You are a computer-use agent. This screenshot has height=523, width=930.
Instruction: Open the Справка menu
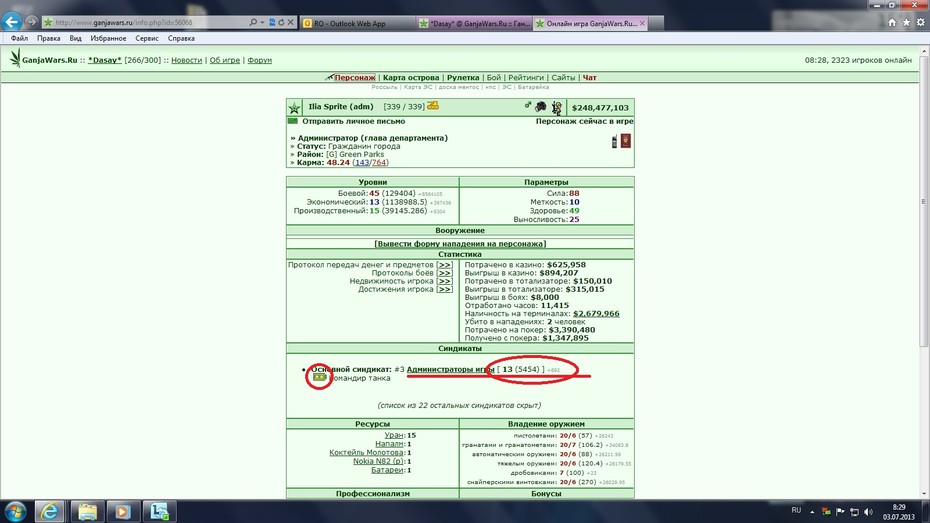pos(181,38)
